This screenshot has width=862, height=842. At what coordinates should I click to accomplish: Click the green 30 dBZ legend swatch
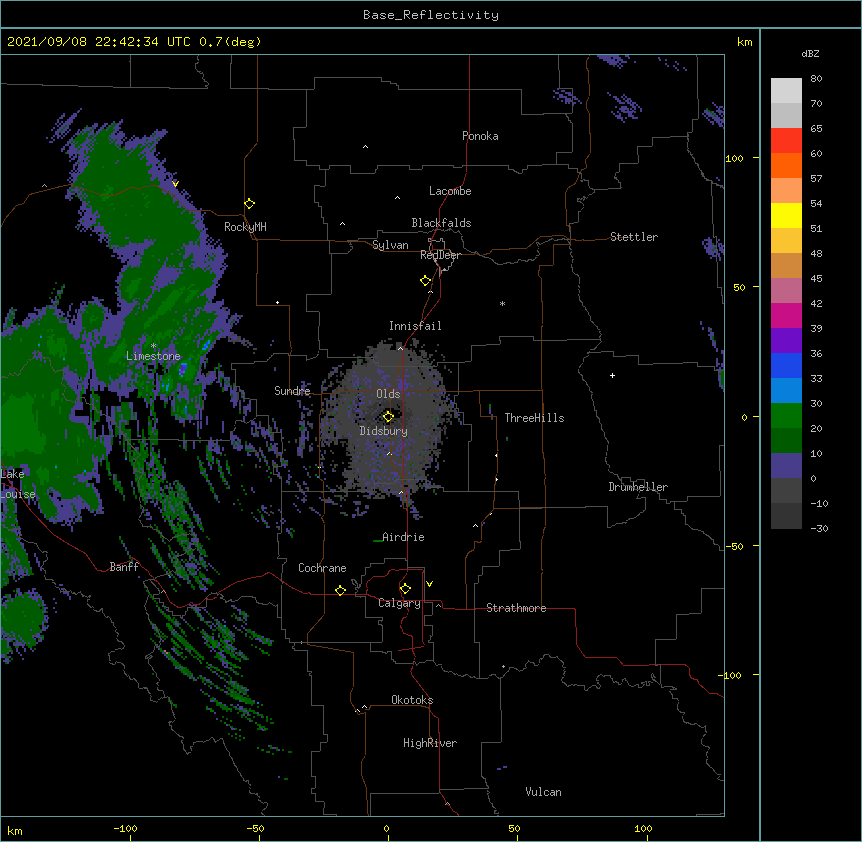(786, 416)
